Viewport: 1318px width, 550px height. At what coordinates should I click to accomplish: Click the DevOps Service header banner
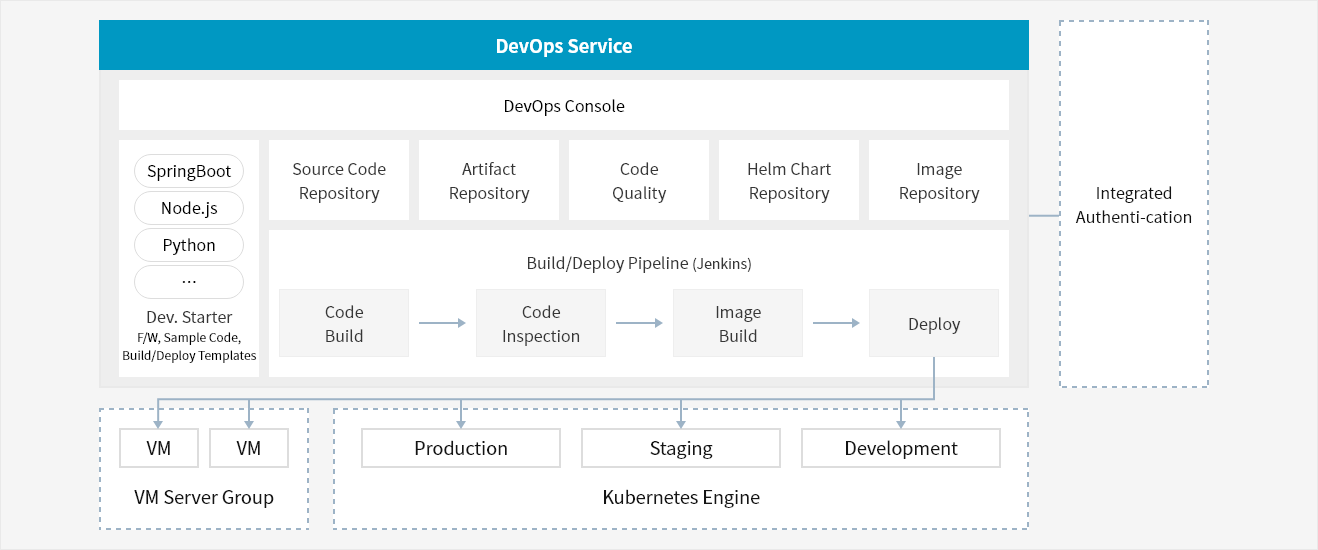coord(564,46)
